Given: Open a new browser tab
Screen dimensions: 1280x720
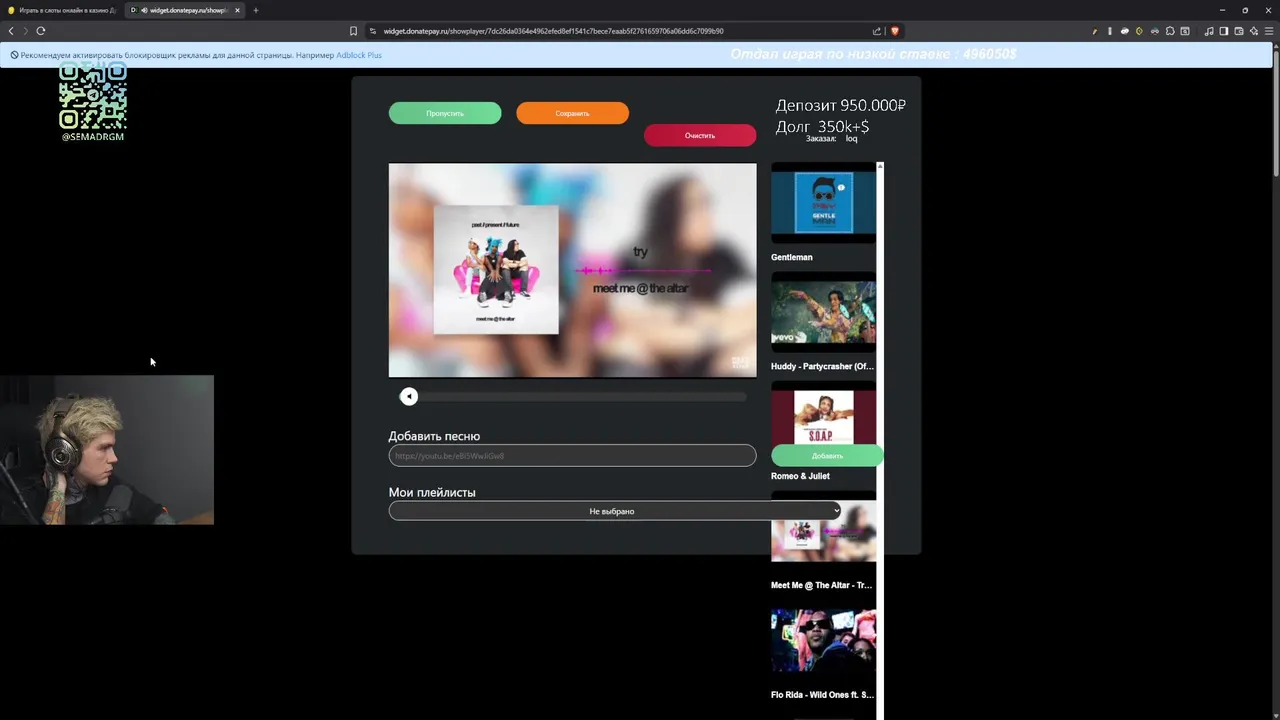Looking at the screenshot, I should (x=255, y=10).
